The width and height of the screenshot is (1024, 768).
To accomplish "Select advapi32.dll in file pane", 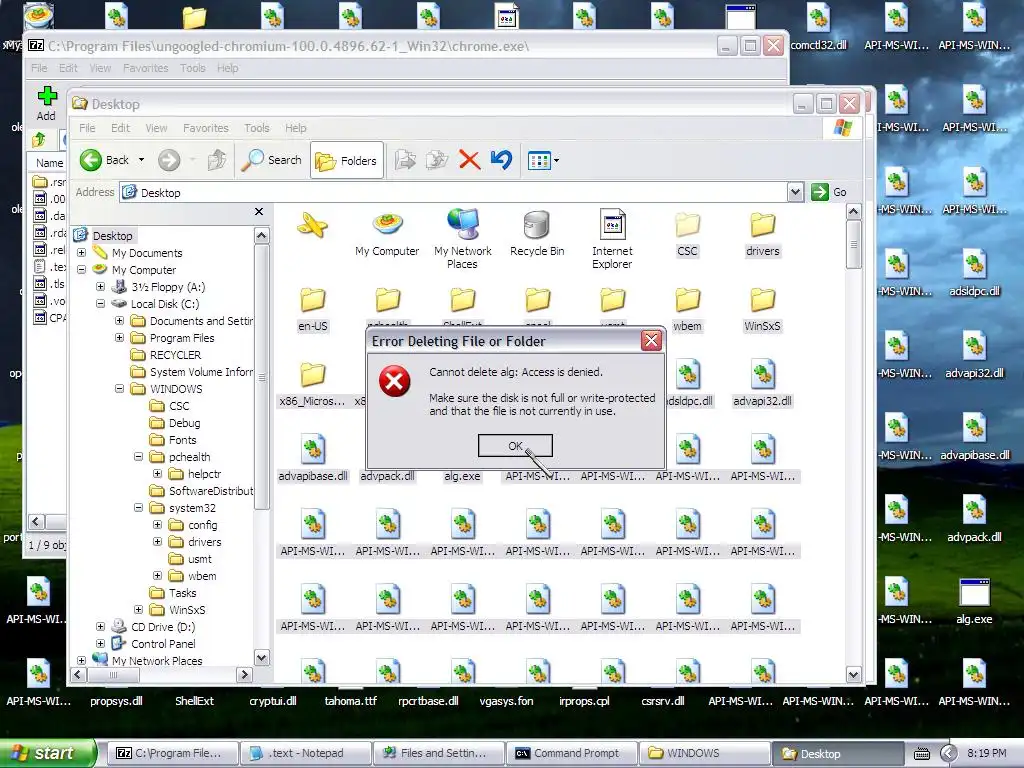I will [762, 383].
